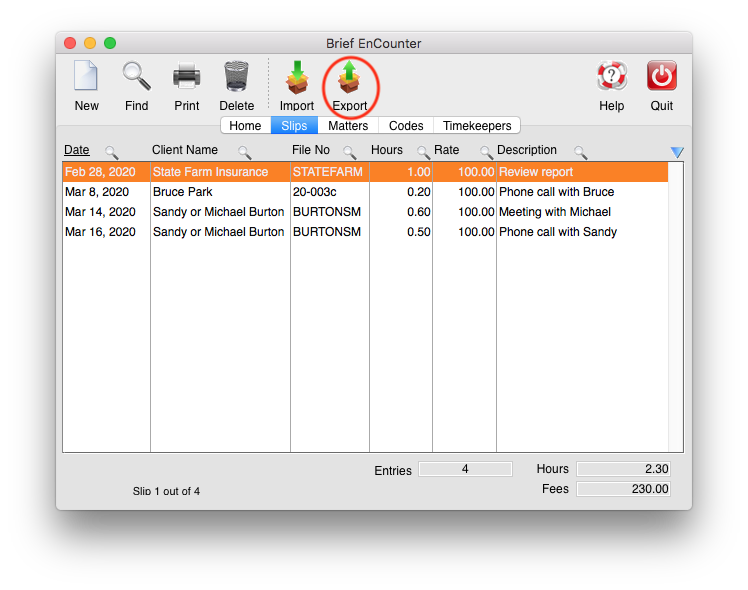Open Help with the lifebuoy icon
748x590 pixels.
click(612, 76)
